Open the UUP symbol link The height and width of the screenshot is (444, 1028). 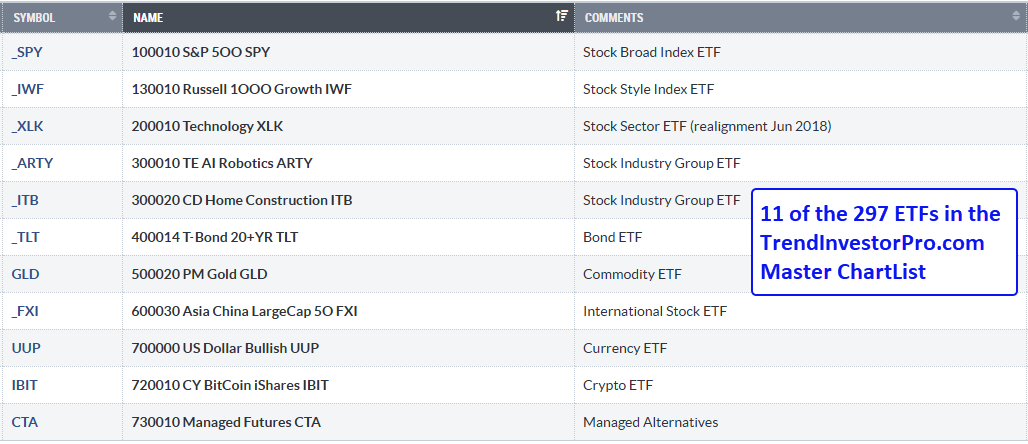[x=26, y=348]
